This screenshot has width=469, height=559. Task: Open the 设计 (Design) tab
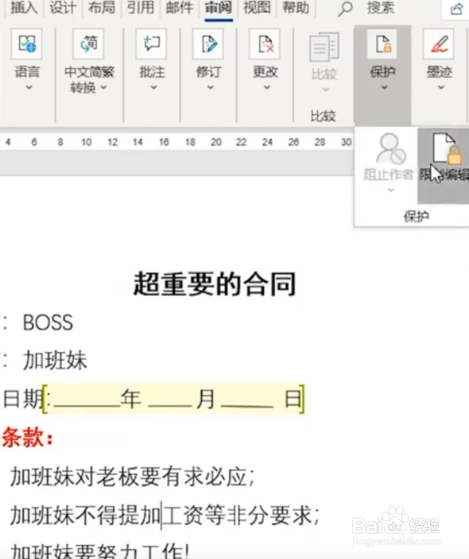63,7
